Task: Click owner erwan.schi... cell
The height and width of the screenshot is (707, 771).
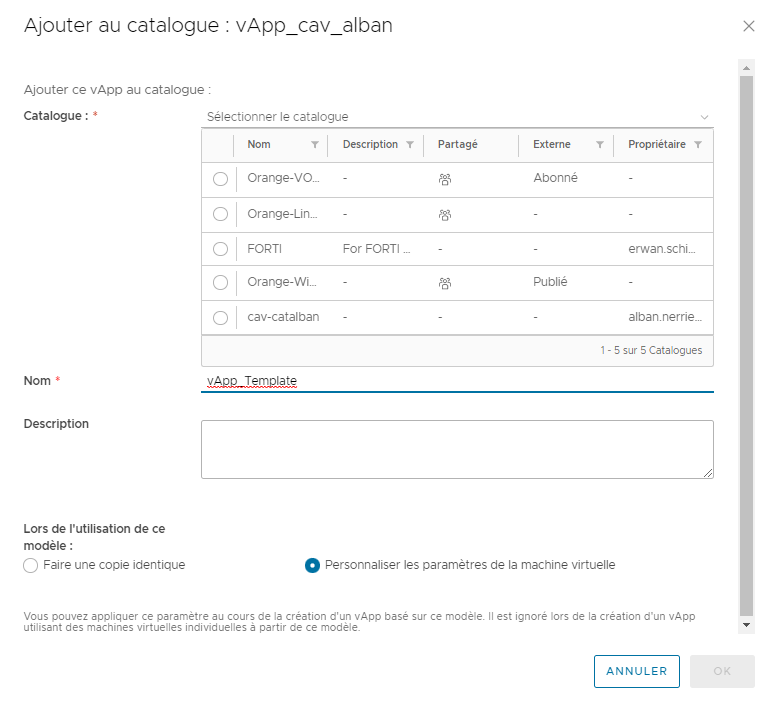Action: click(x=661, y=249)
